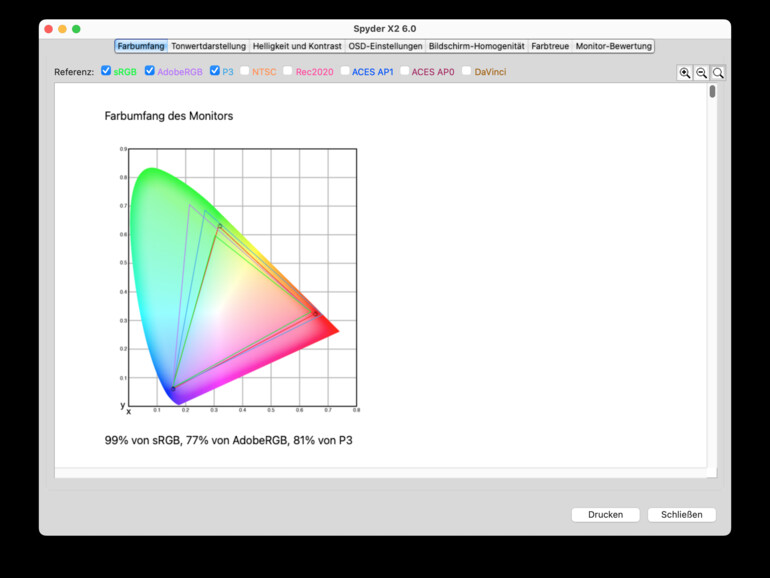The width and height of the screenshot is (770, 578).
Task: Switch to the Tonwertdarstellung tab
Action: point(208,46)
